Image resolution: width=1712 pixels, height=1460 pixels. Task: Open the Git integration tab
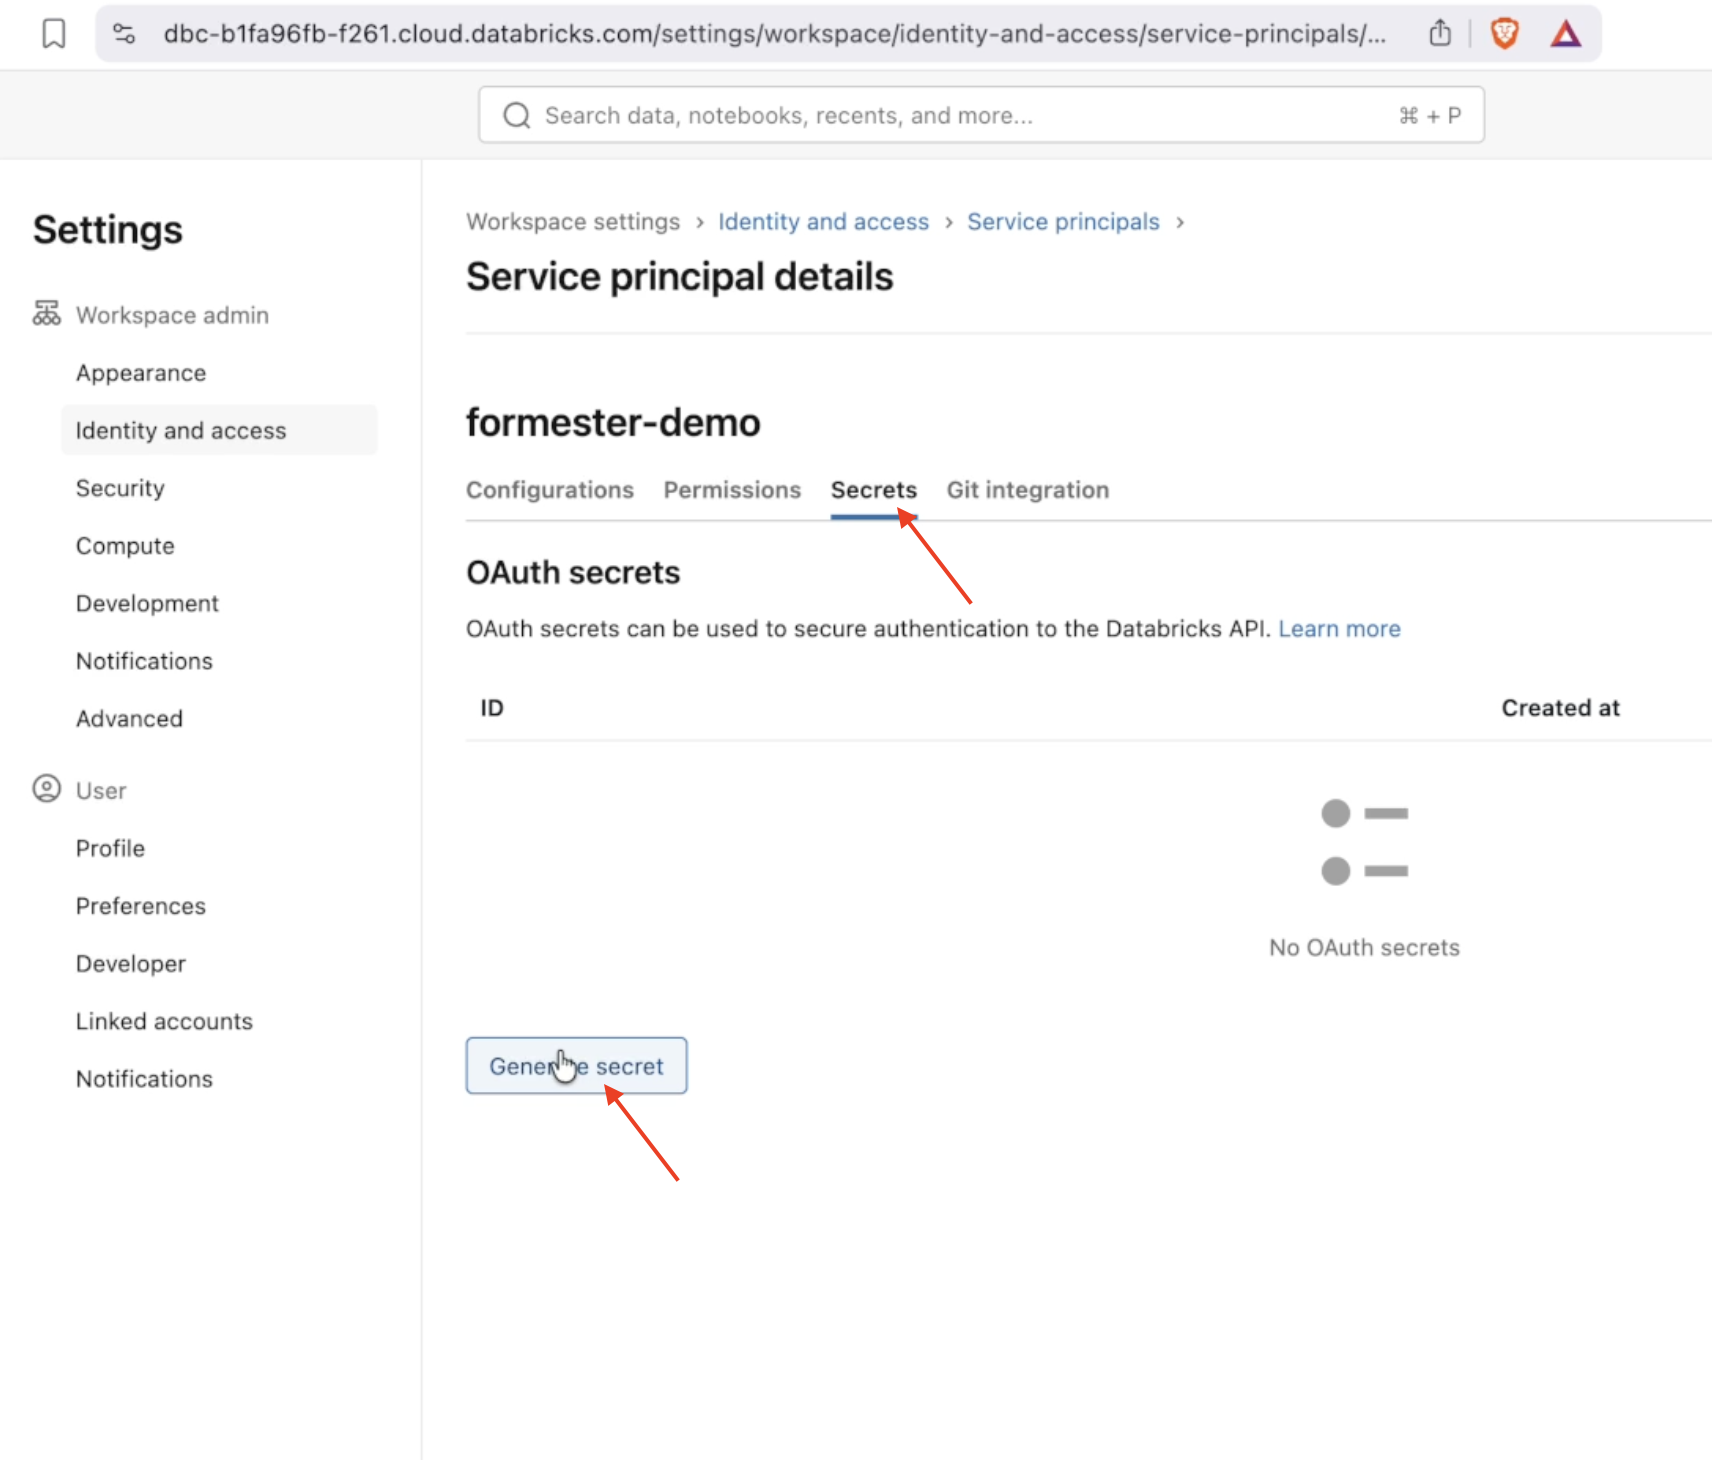(1028, 490)
